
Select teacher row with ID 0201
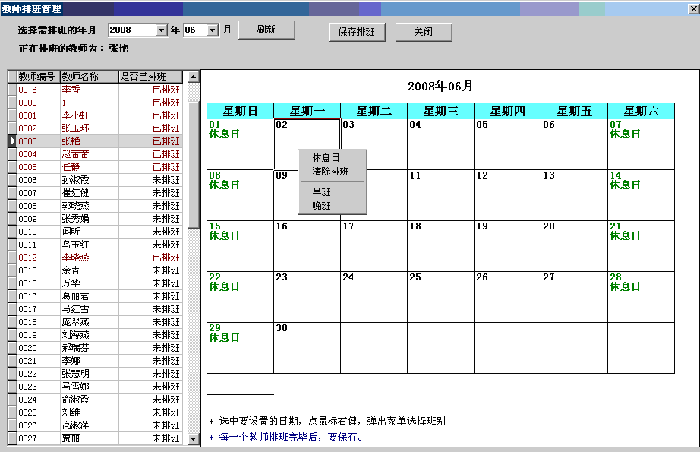coord(95,115)
